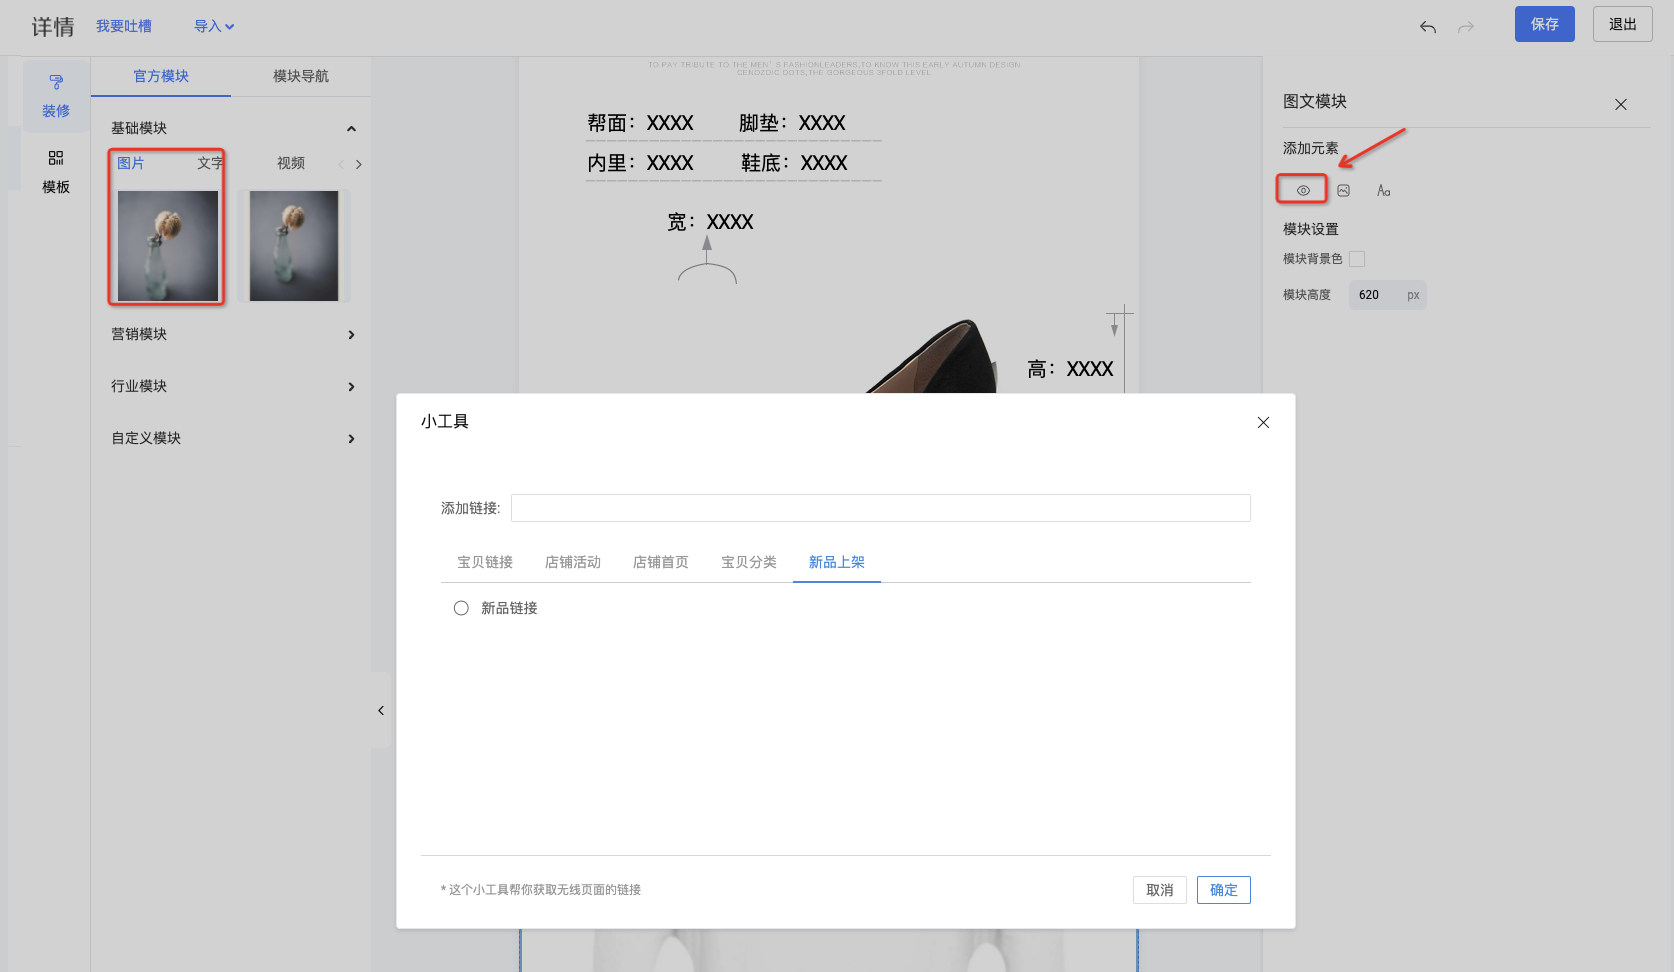This screenshot has height=972, width=1674.
Task: Select the 宝贝链接 tab
Action: coord(485,562)
